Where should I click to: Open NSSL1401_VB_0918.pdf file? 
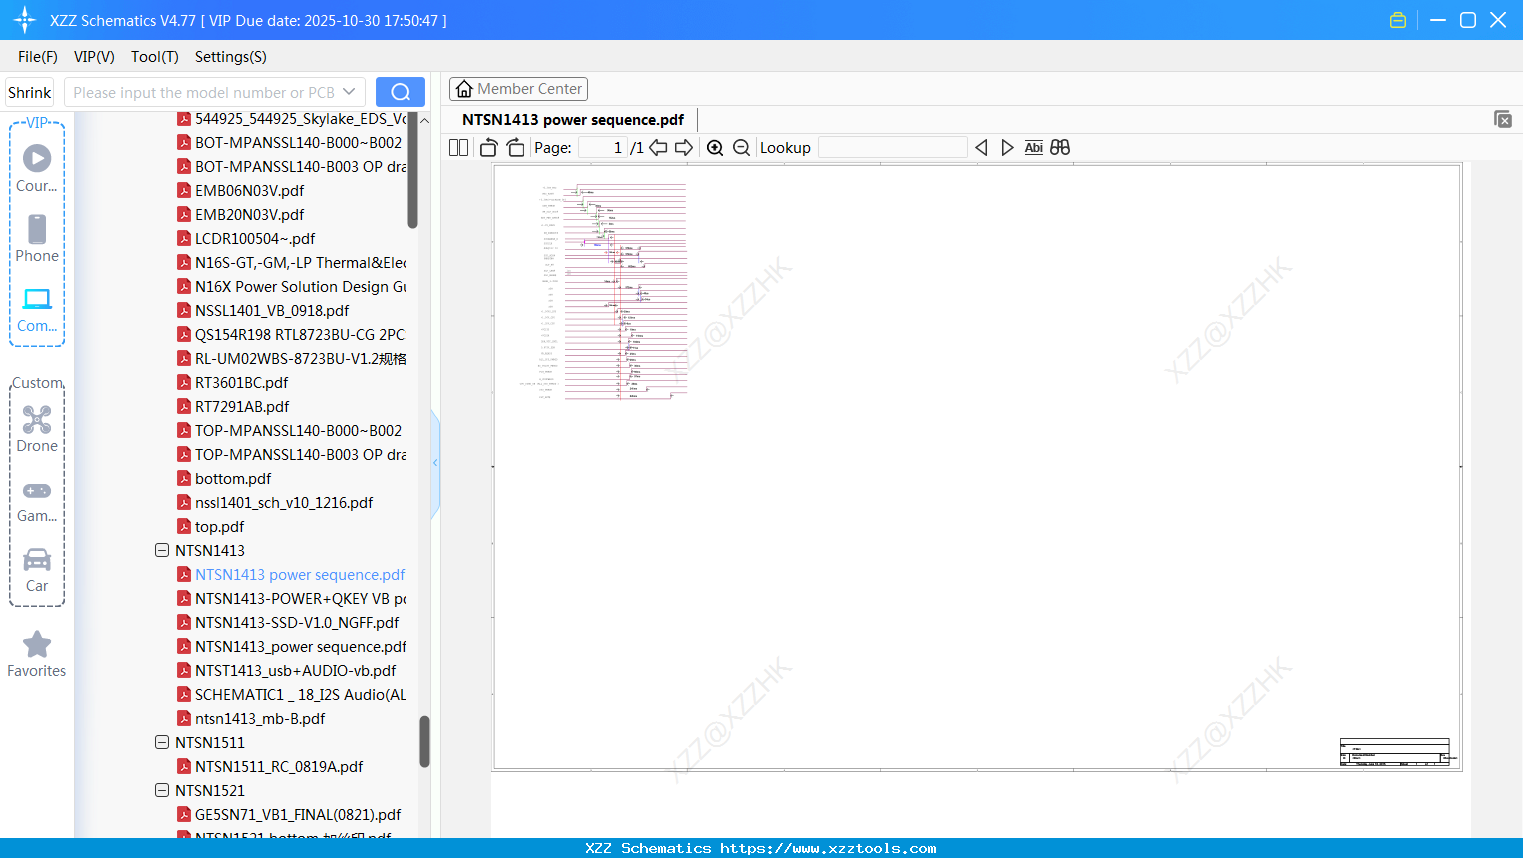(272, 310)
